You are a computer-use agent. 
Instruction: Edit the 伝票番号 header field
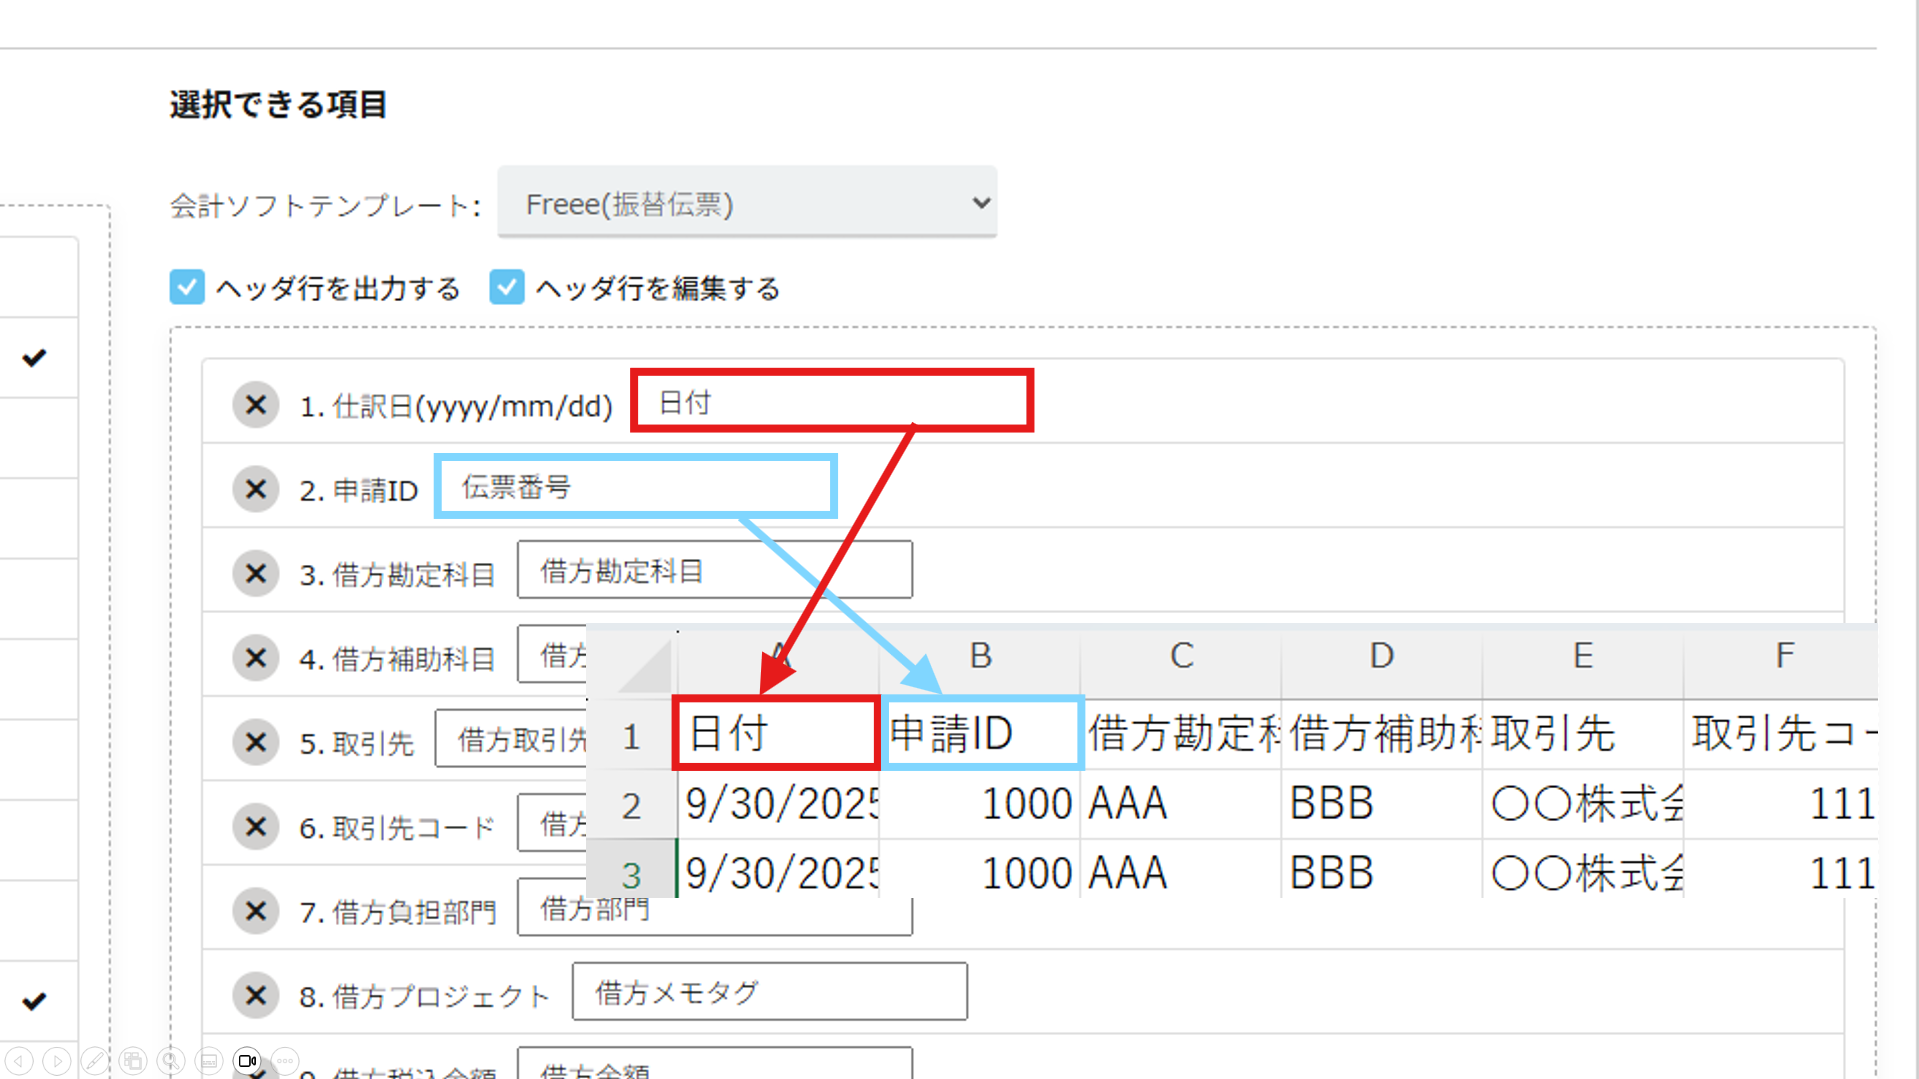tap(636, 487)
